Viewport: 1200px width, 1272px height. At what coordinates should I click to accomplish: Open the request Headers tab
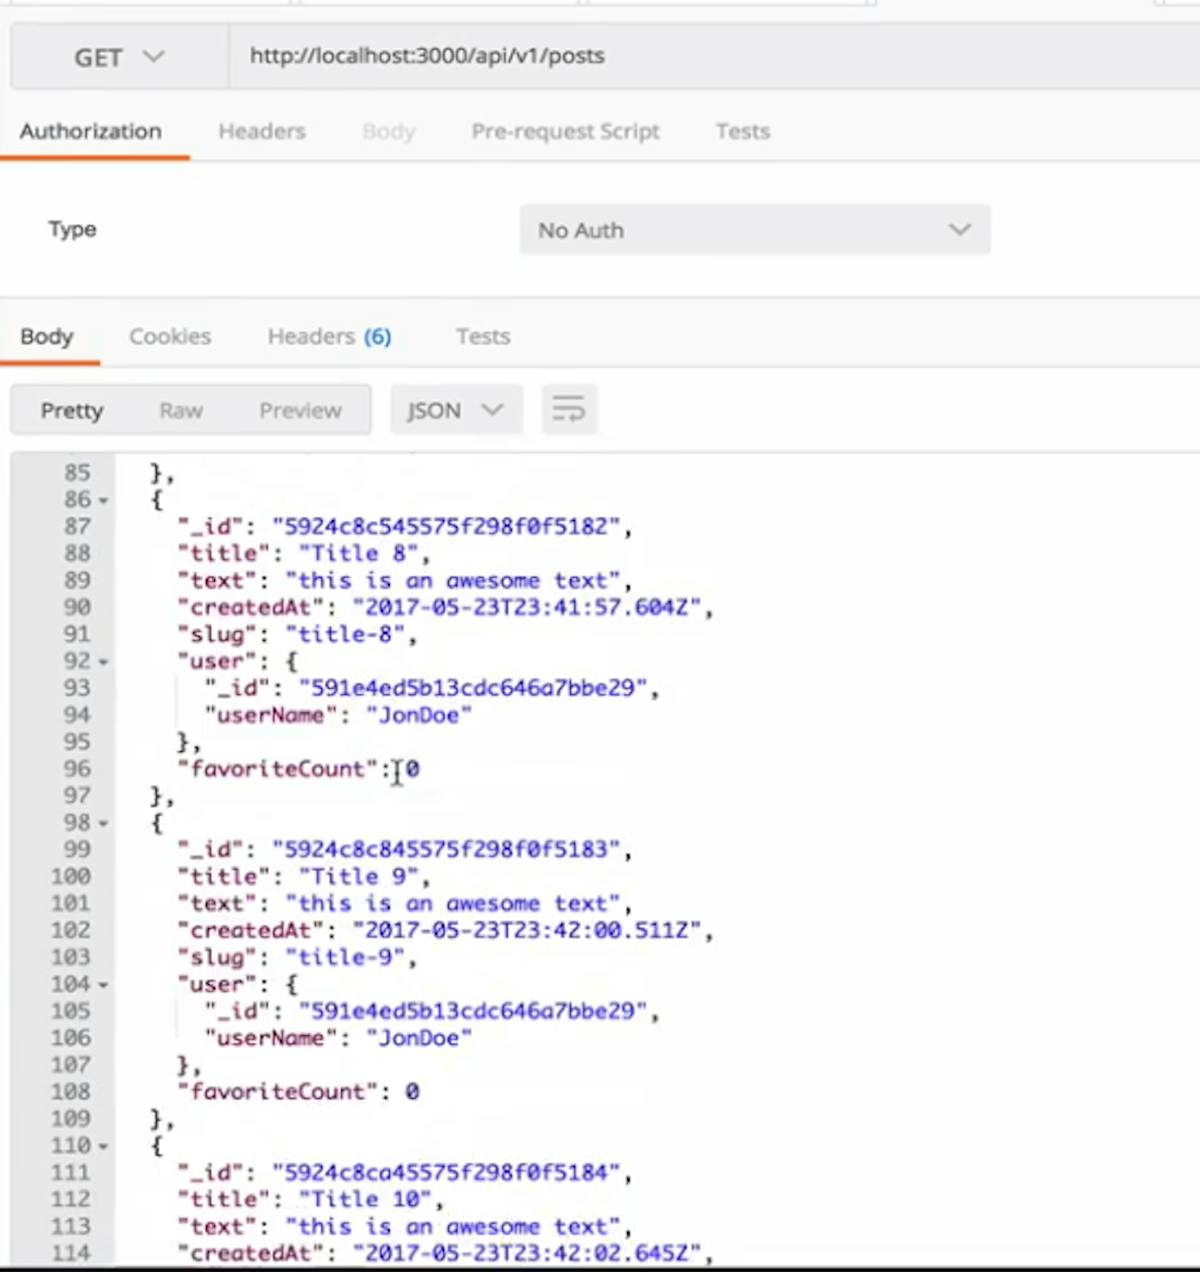pyautogui.click(x=262, y=132)
